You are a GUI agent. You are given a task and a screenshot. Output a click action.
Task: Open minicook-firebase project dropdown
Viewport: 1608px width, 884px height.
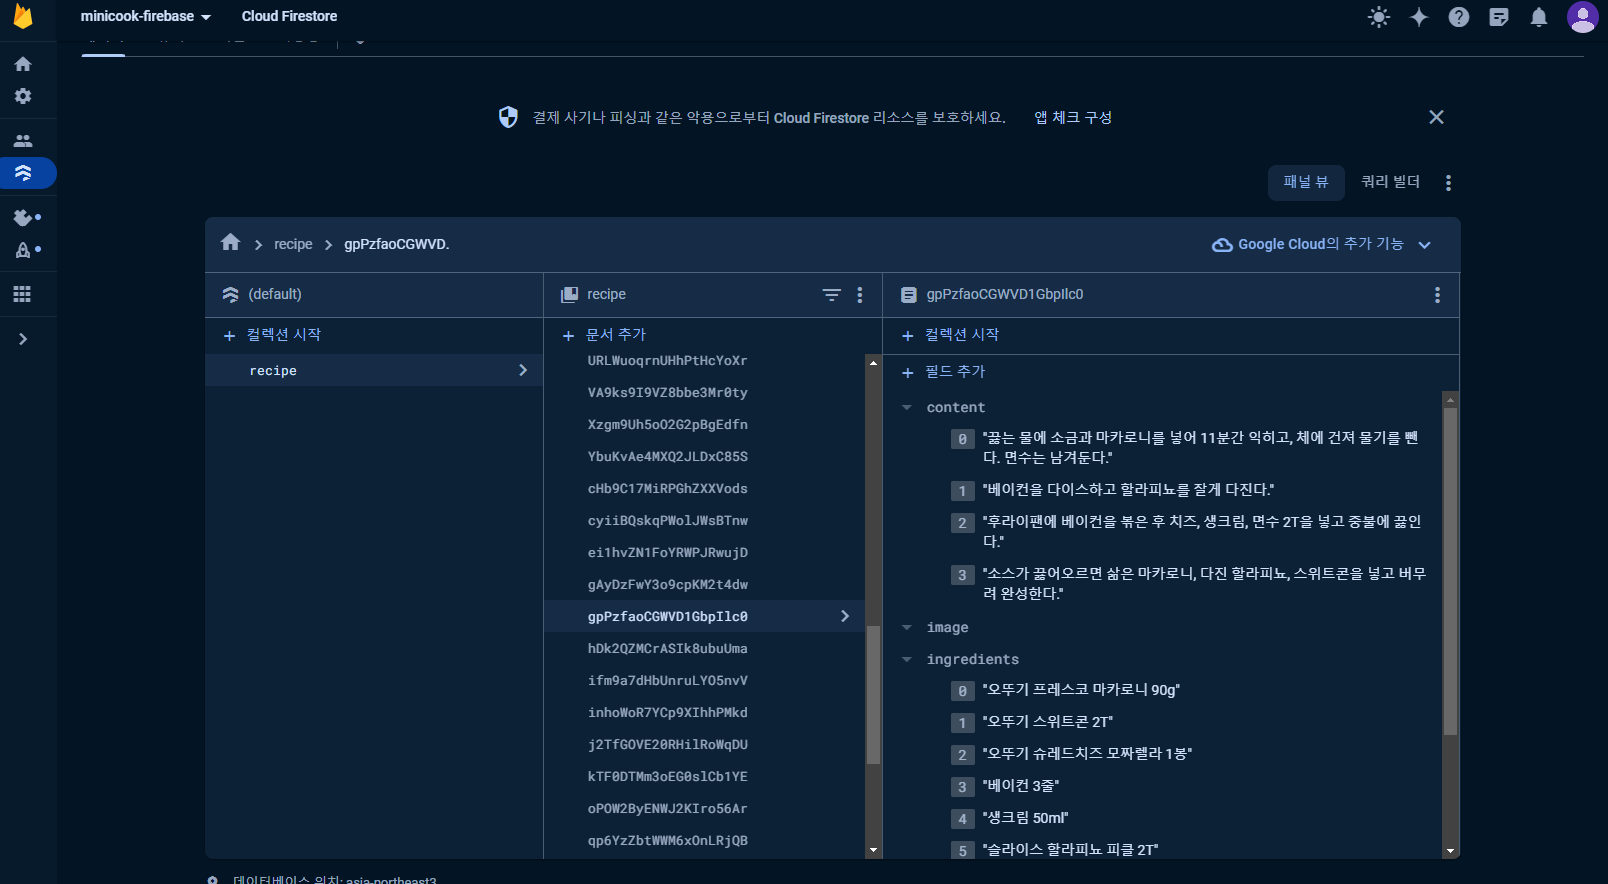(146, 16)
